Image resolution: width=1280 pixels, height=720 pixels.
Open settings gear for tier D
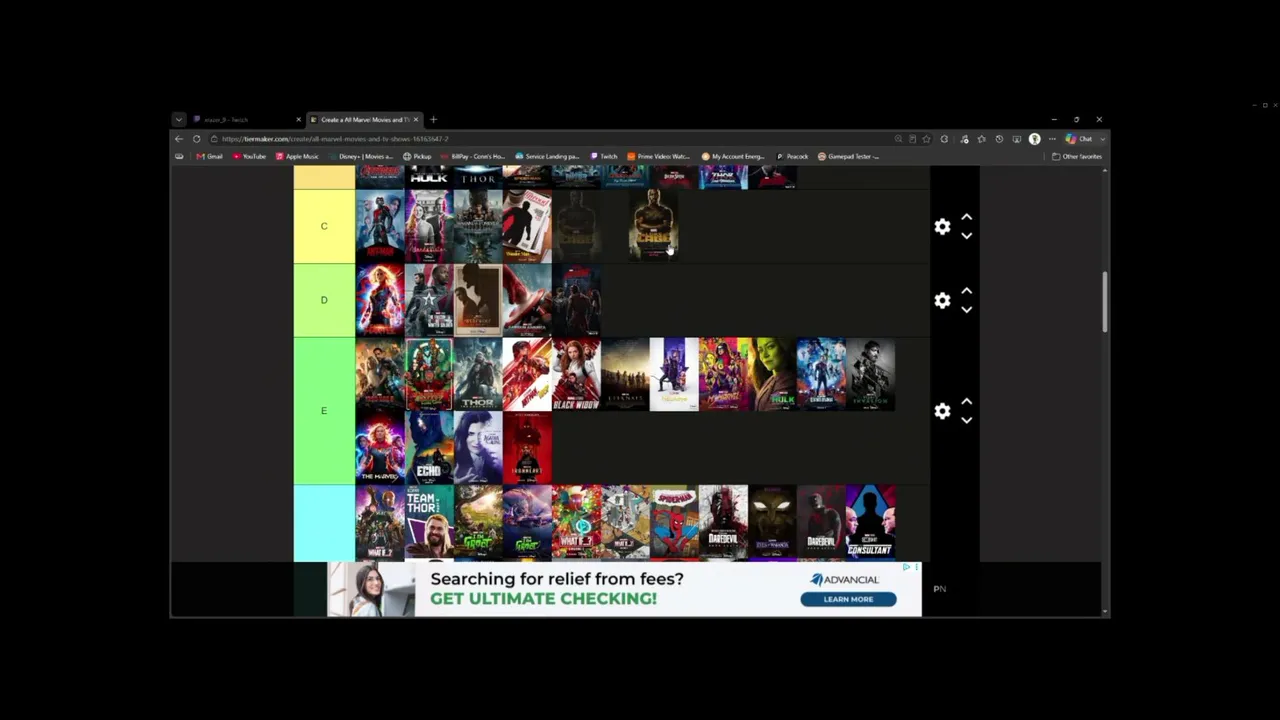(x=942, y=301)
